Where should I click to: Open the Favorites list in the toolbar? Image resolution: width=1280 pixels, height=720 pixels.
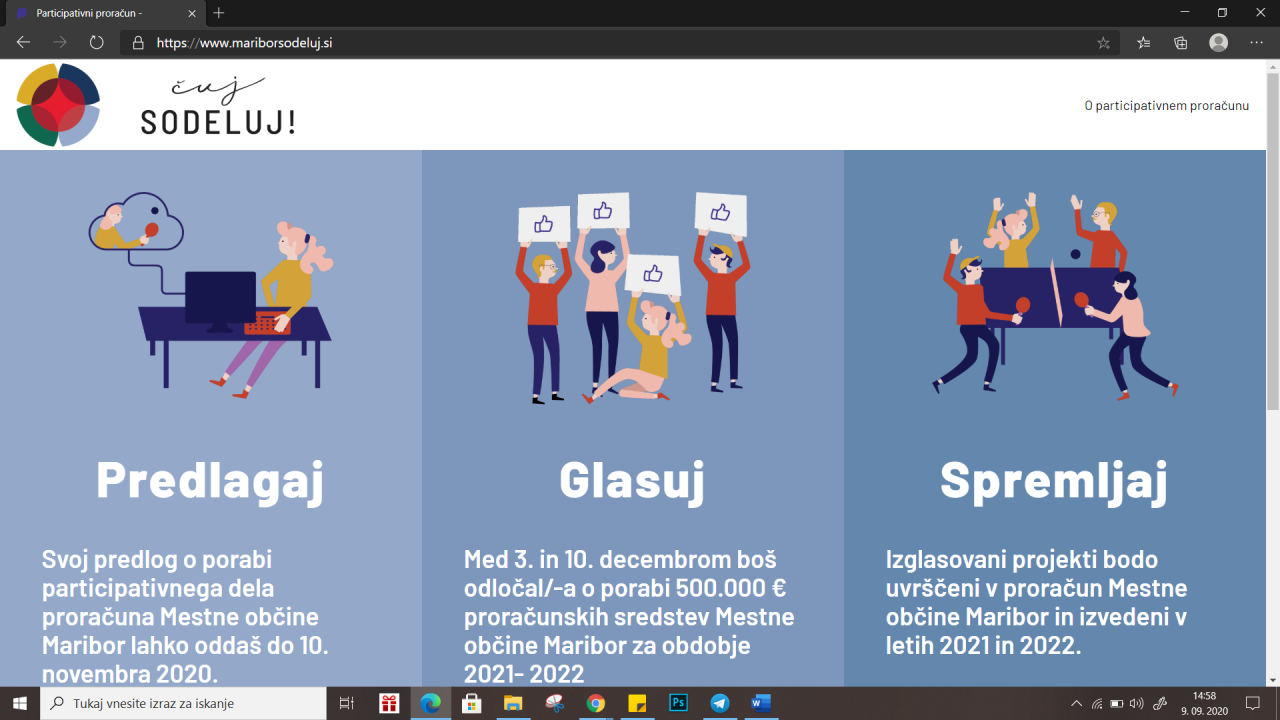(x=1144, y=43)
